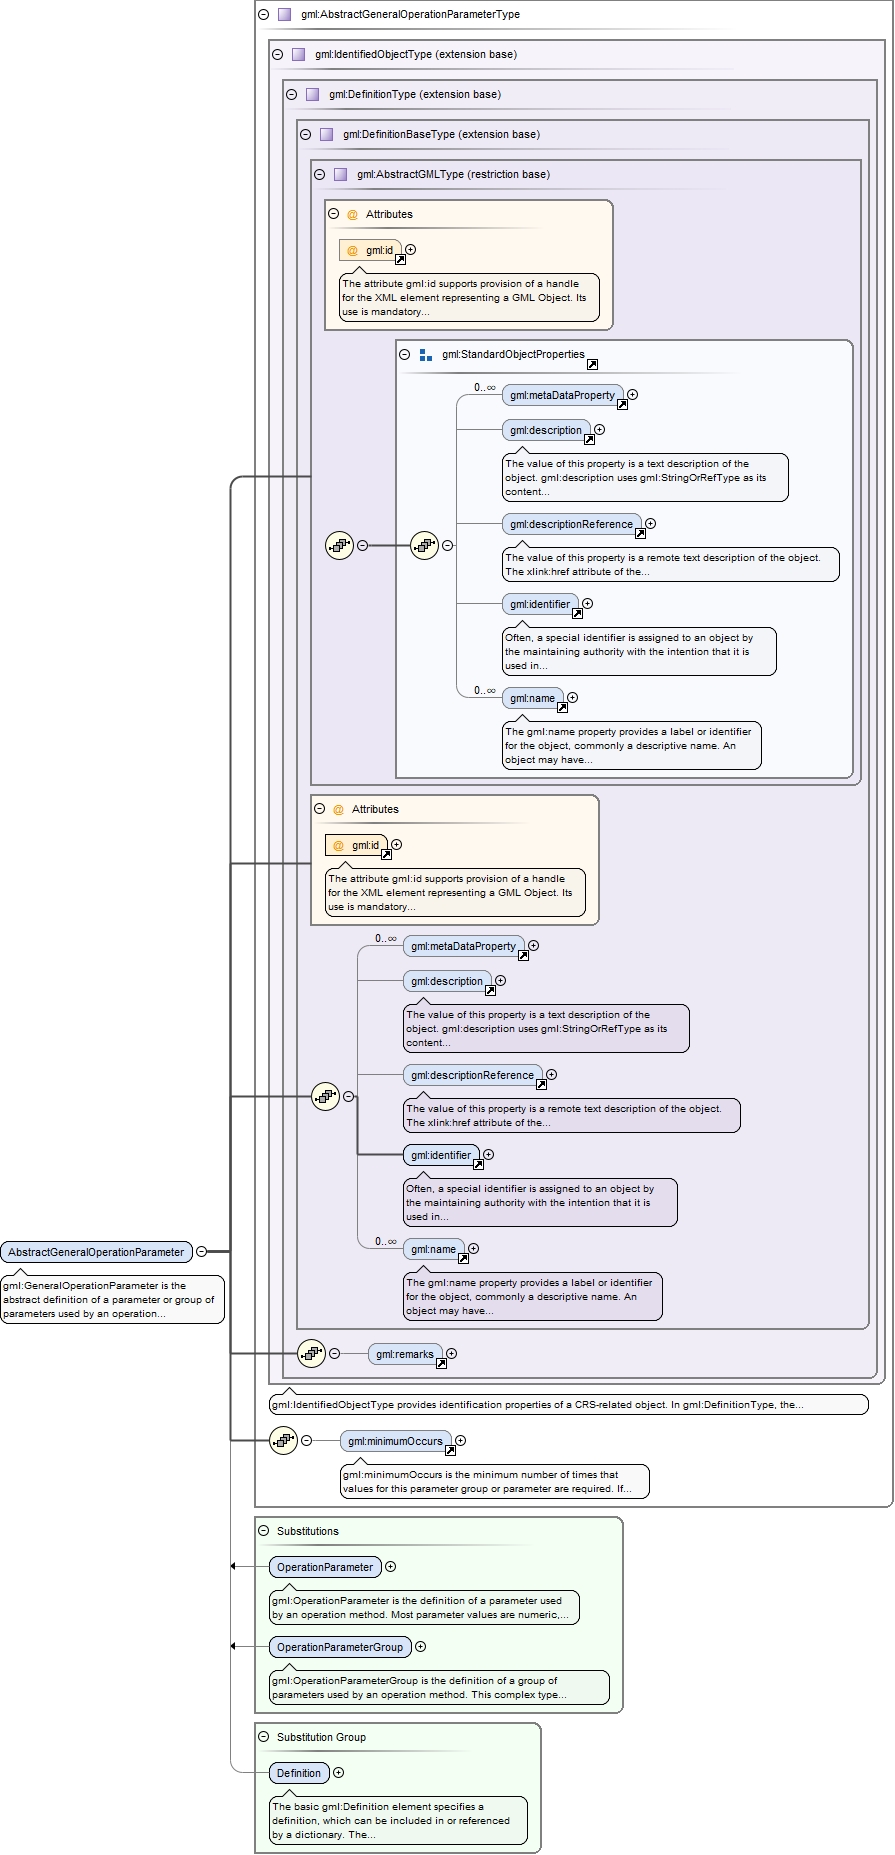Select the gml:minimumOccurs element
This screenshot has width=895, height=1855.
pos(395,1441)
